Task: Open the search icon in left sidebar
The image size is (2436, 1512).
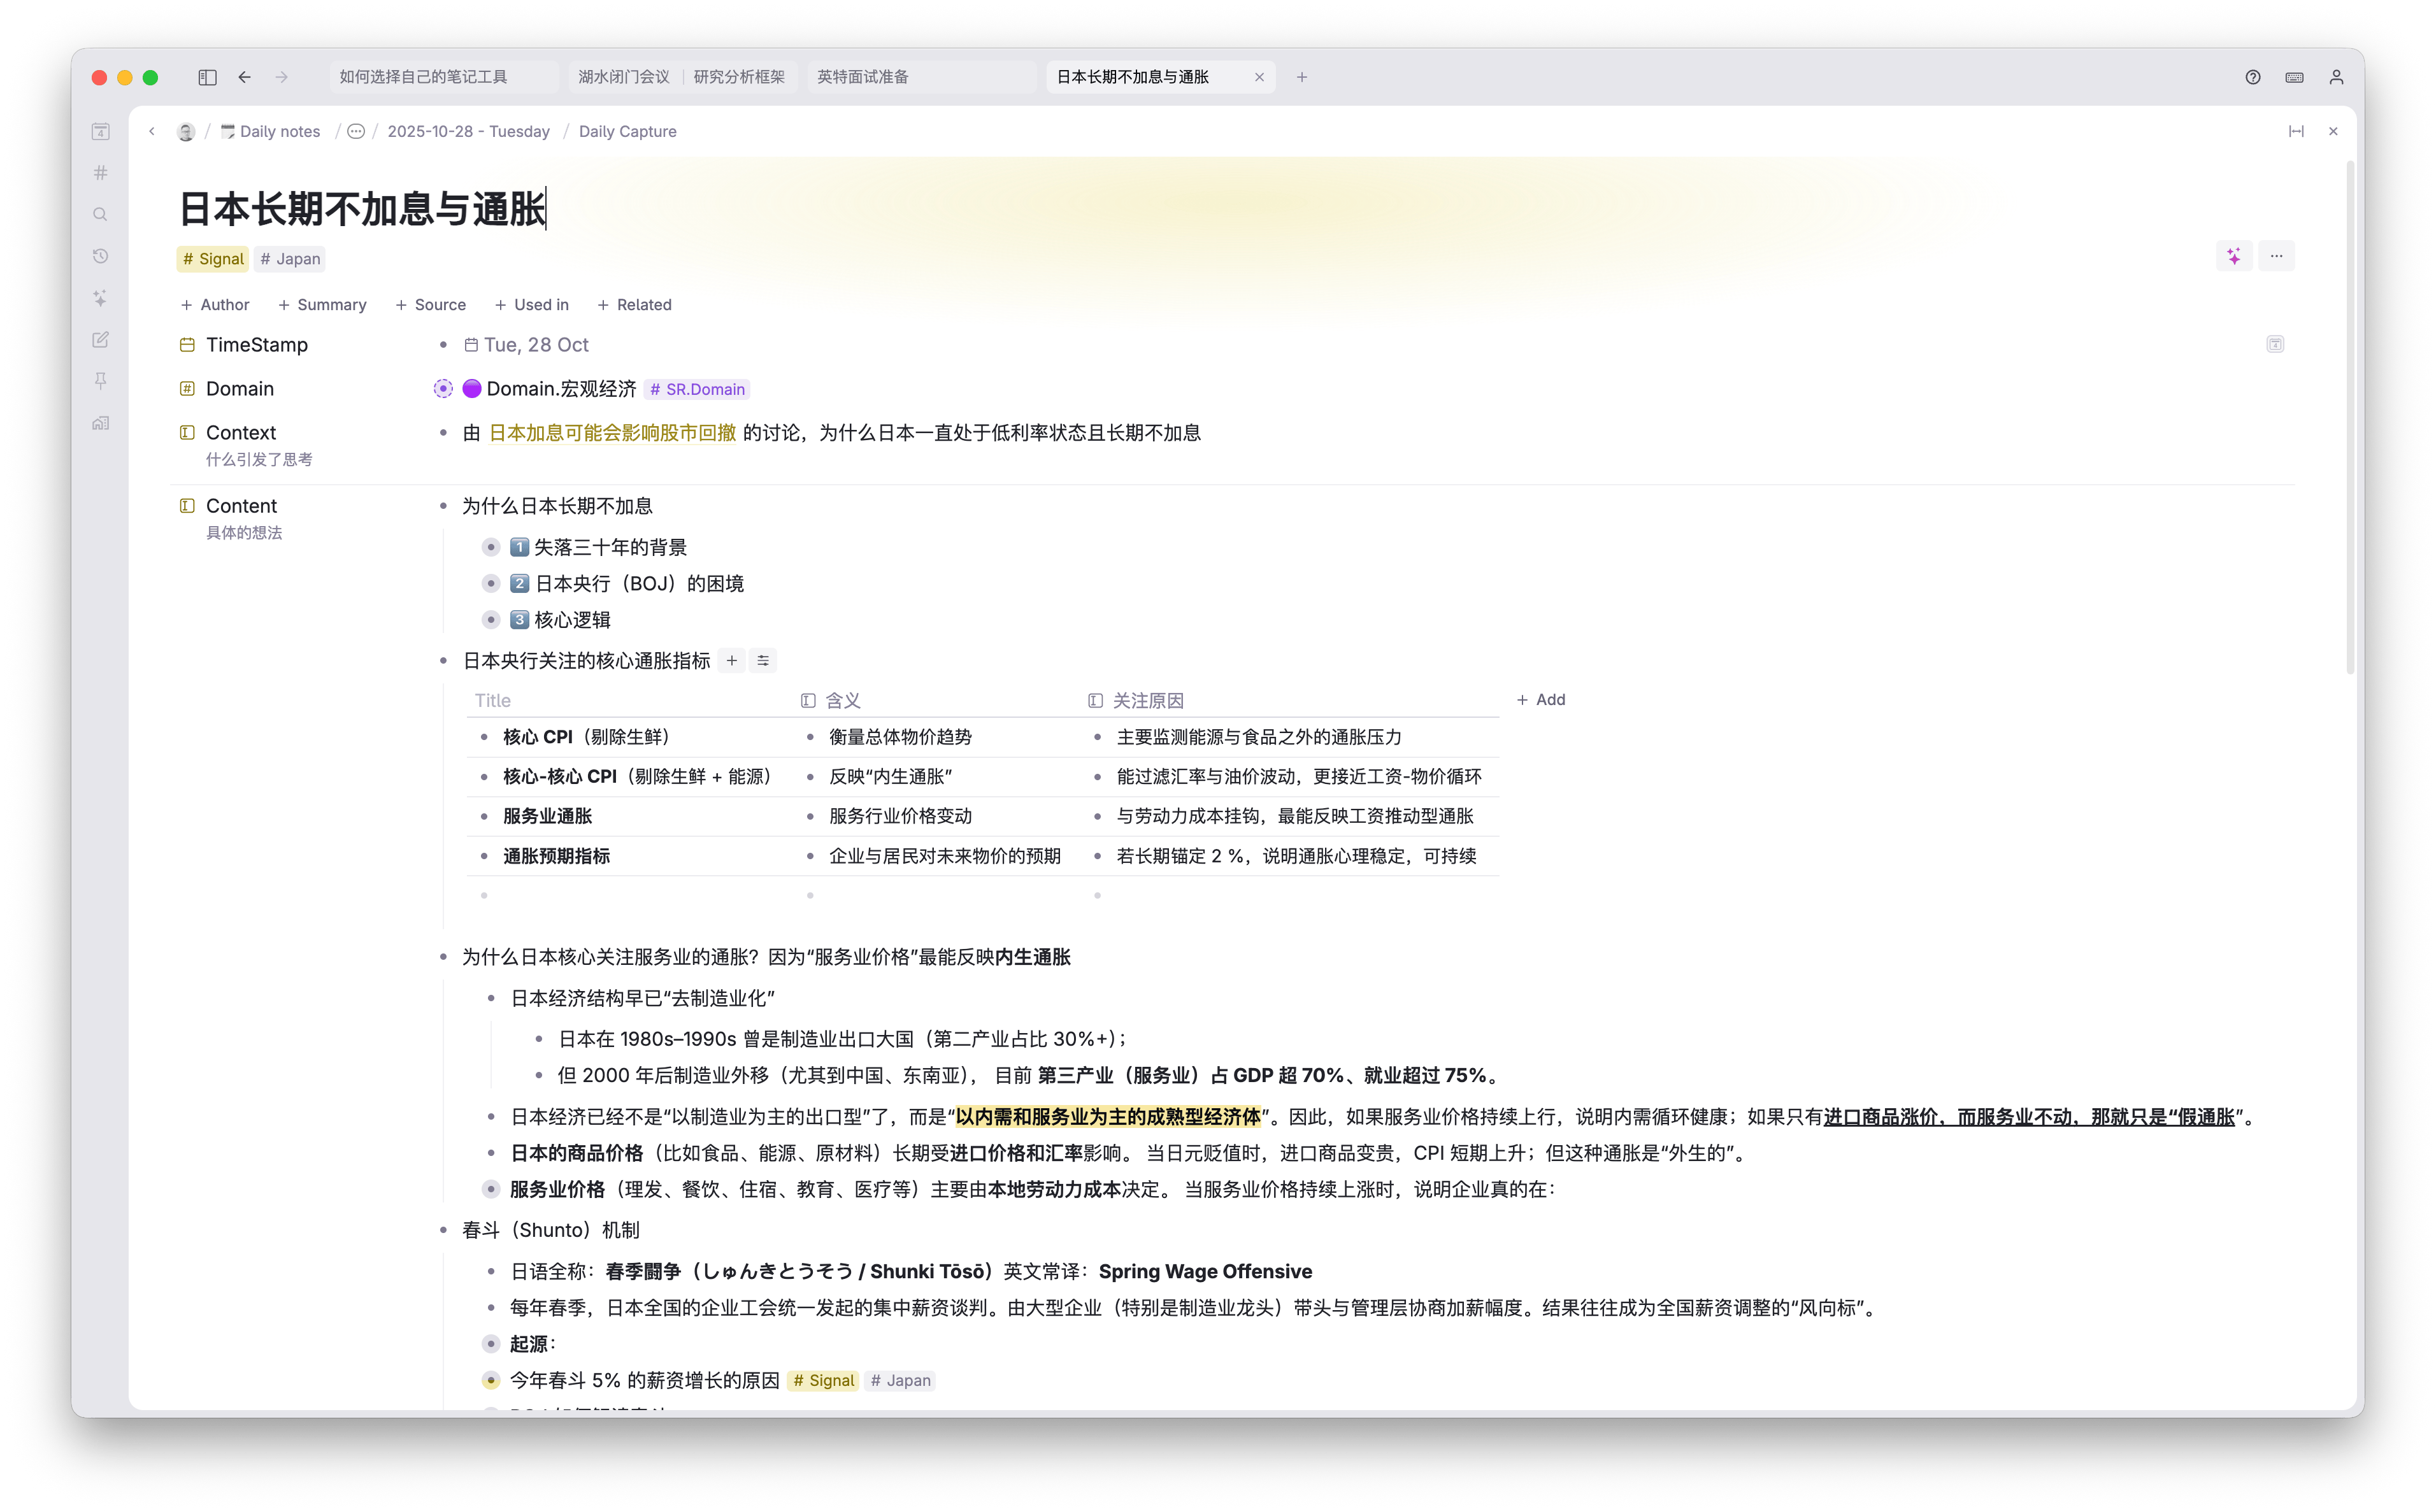Action: pos(100,214)
